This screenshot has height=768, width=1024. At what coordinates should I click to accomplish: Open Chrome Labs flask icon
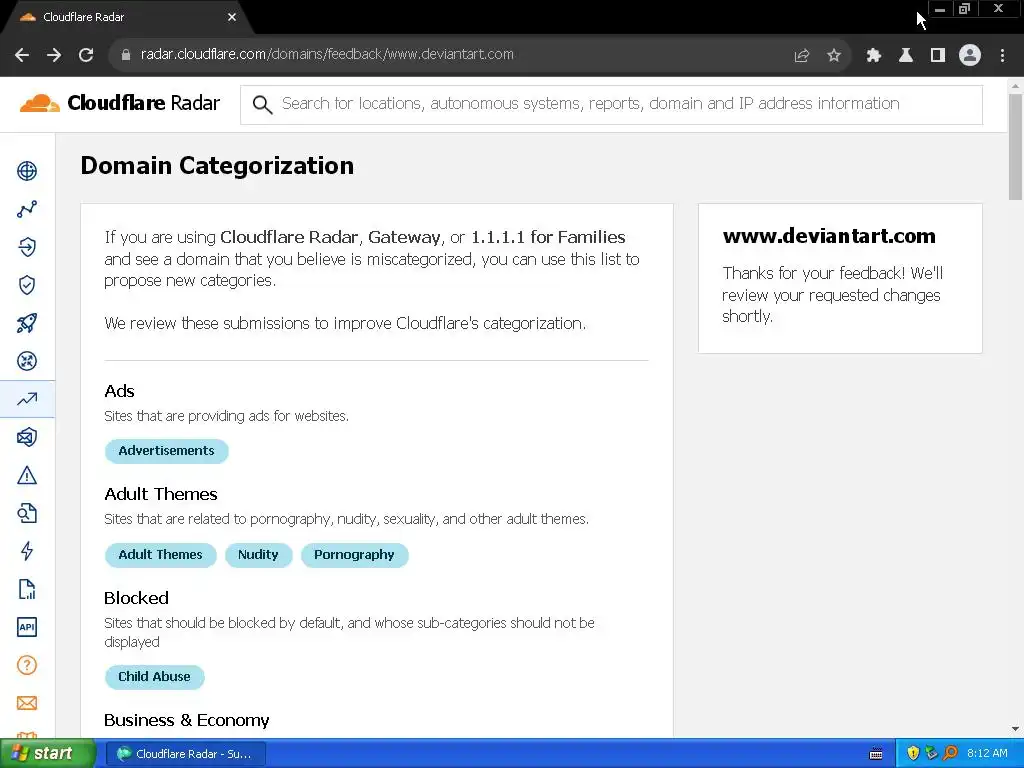coord(906,56)
